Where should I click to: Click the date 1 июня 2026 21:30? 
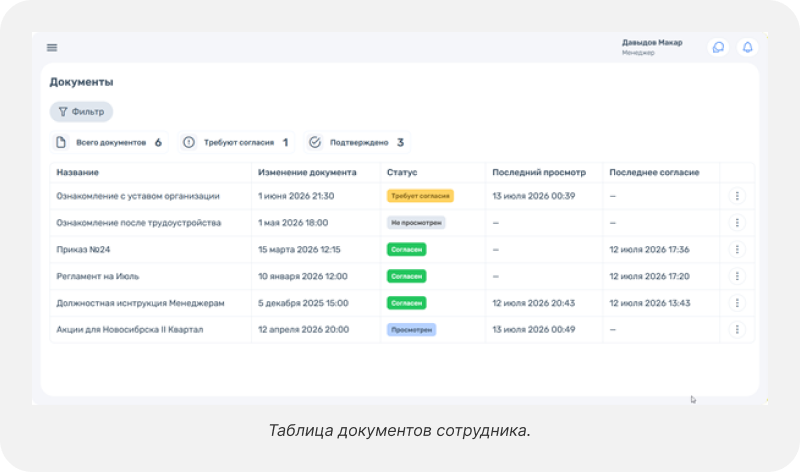[x=296, y=196]
